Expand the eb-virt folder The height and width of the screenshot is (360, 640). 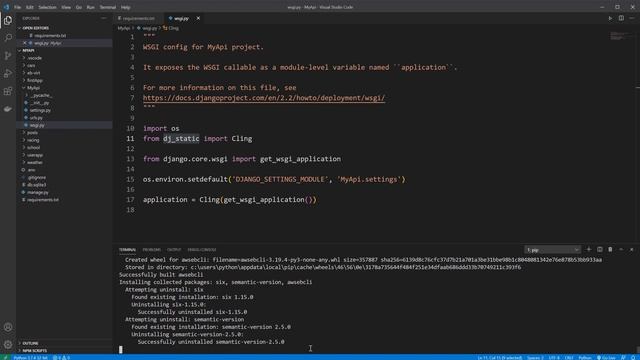pos(31,73)
